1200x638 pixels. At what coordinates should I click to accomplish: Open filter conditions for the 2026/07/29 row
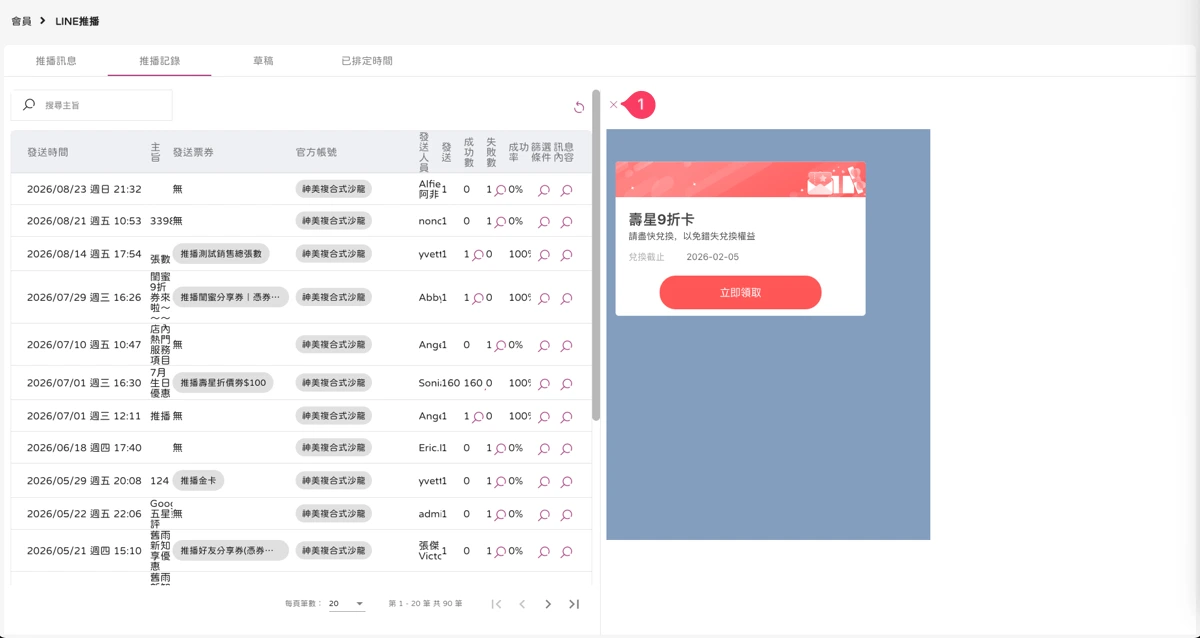[x=544, y=298]
